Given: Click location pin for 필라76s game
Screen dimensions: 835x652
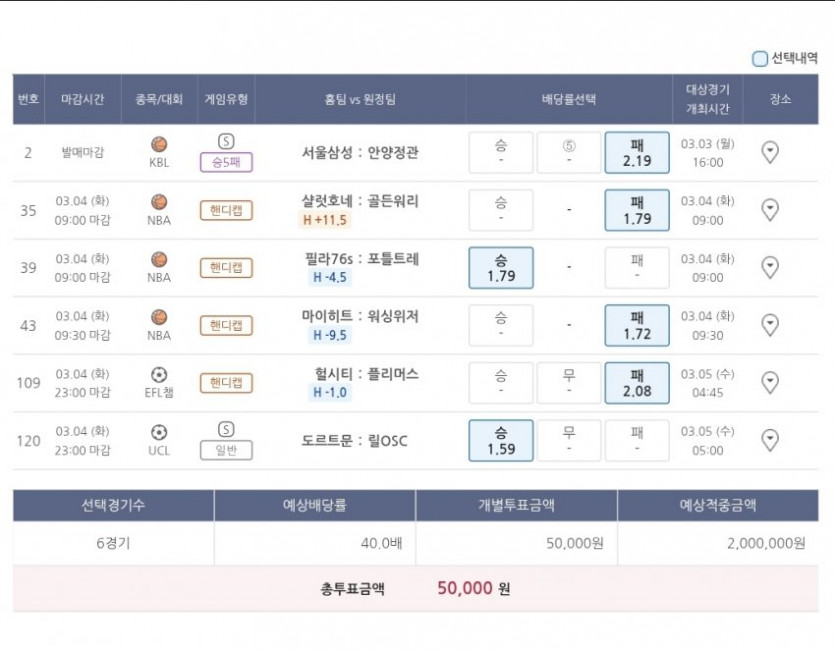Looking at the screenshot, I should point(770,267).
